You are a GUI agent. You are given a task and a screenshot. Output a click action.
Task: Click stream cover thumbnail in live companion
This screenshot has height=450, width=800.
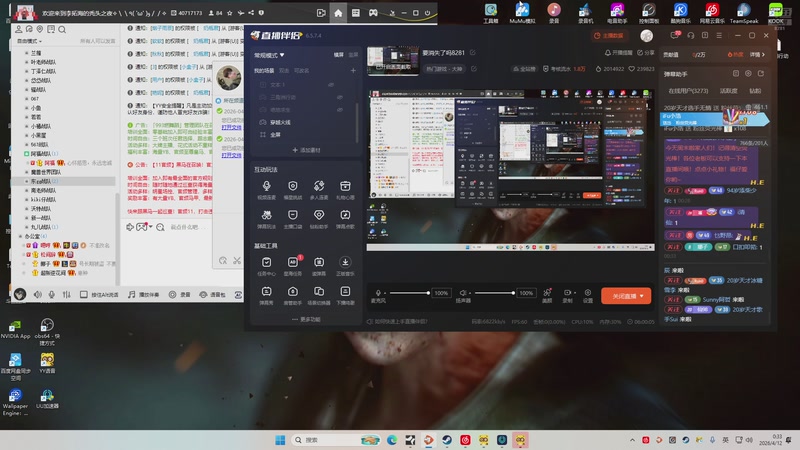point(393,61)
